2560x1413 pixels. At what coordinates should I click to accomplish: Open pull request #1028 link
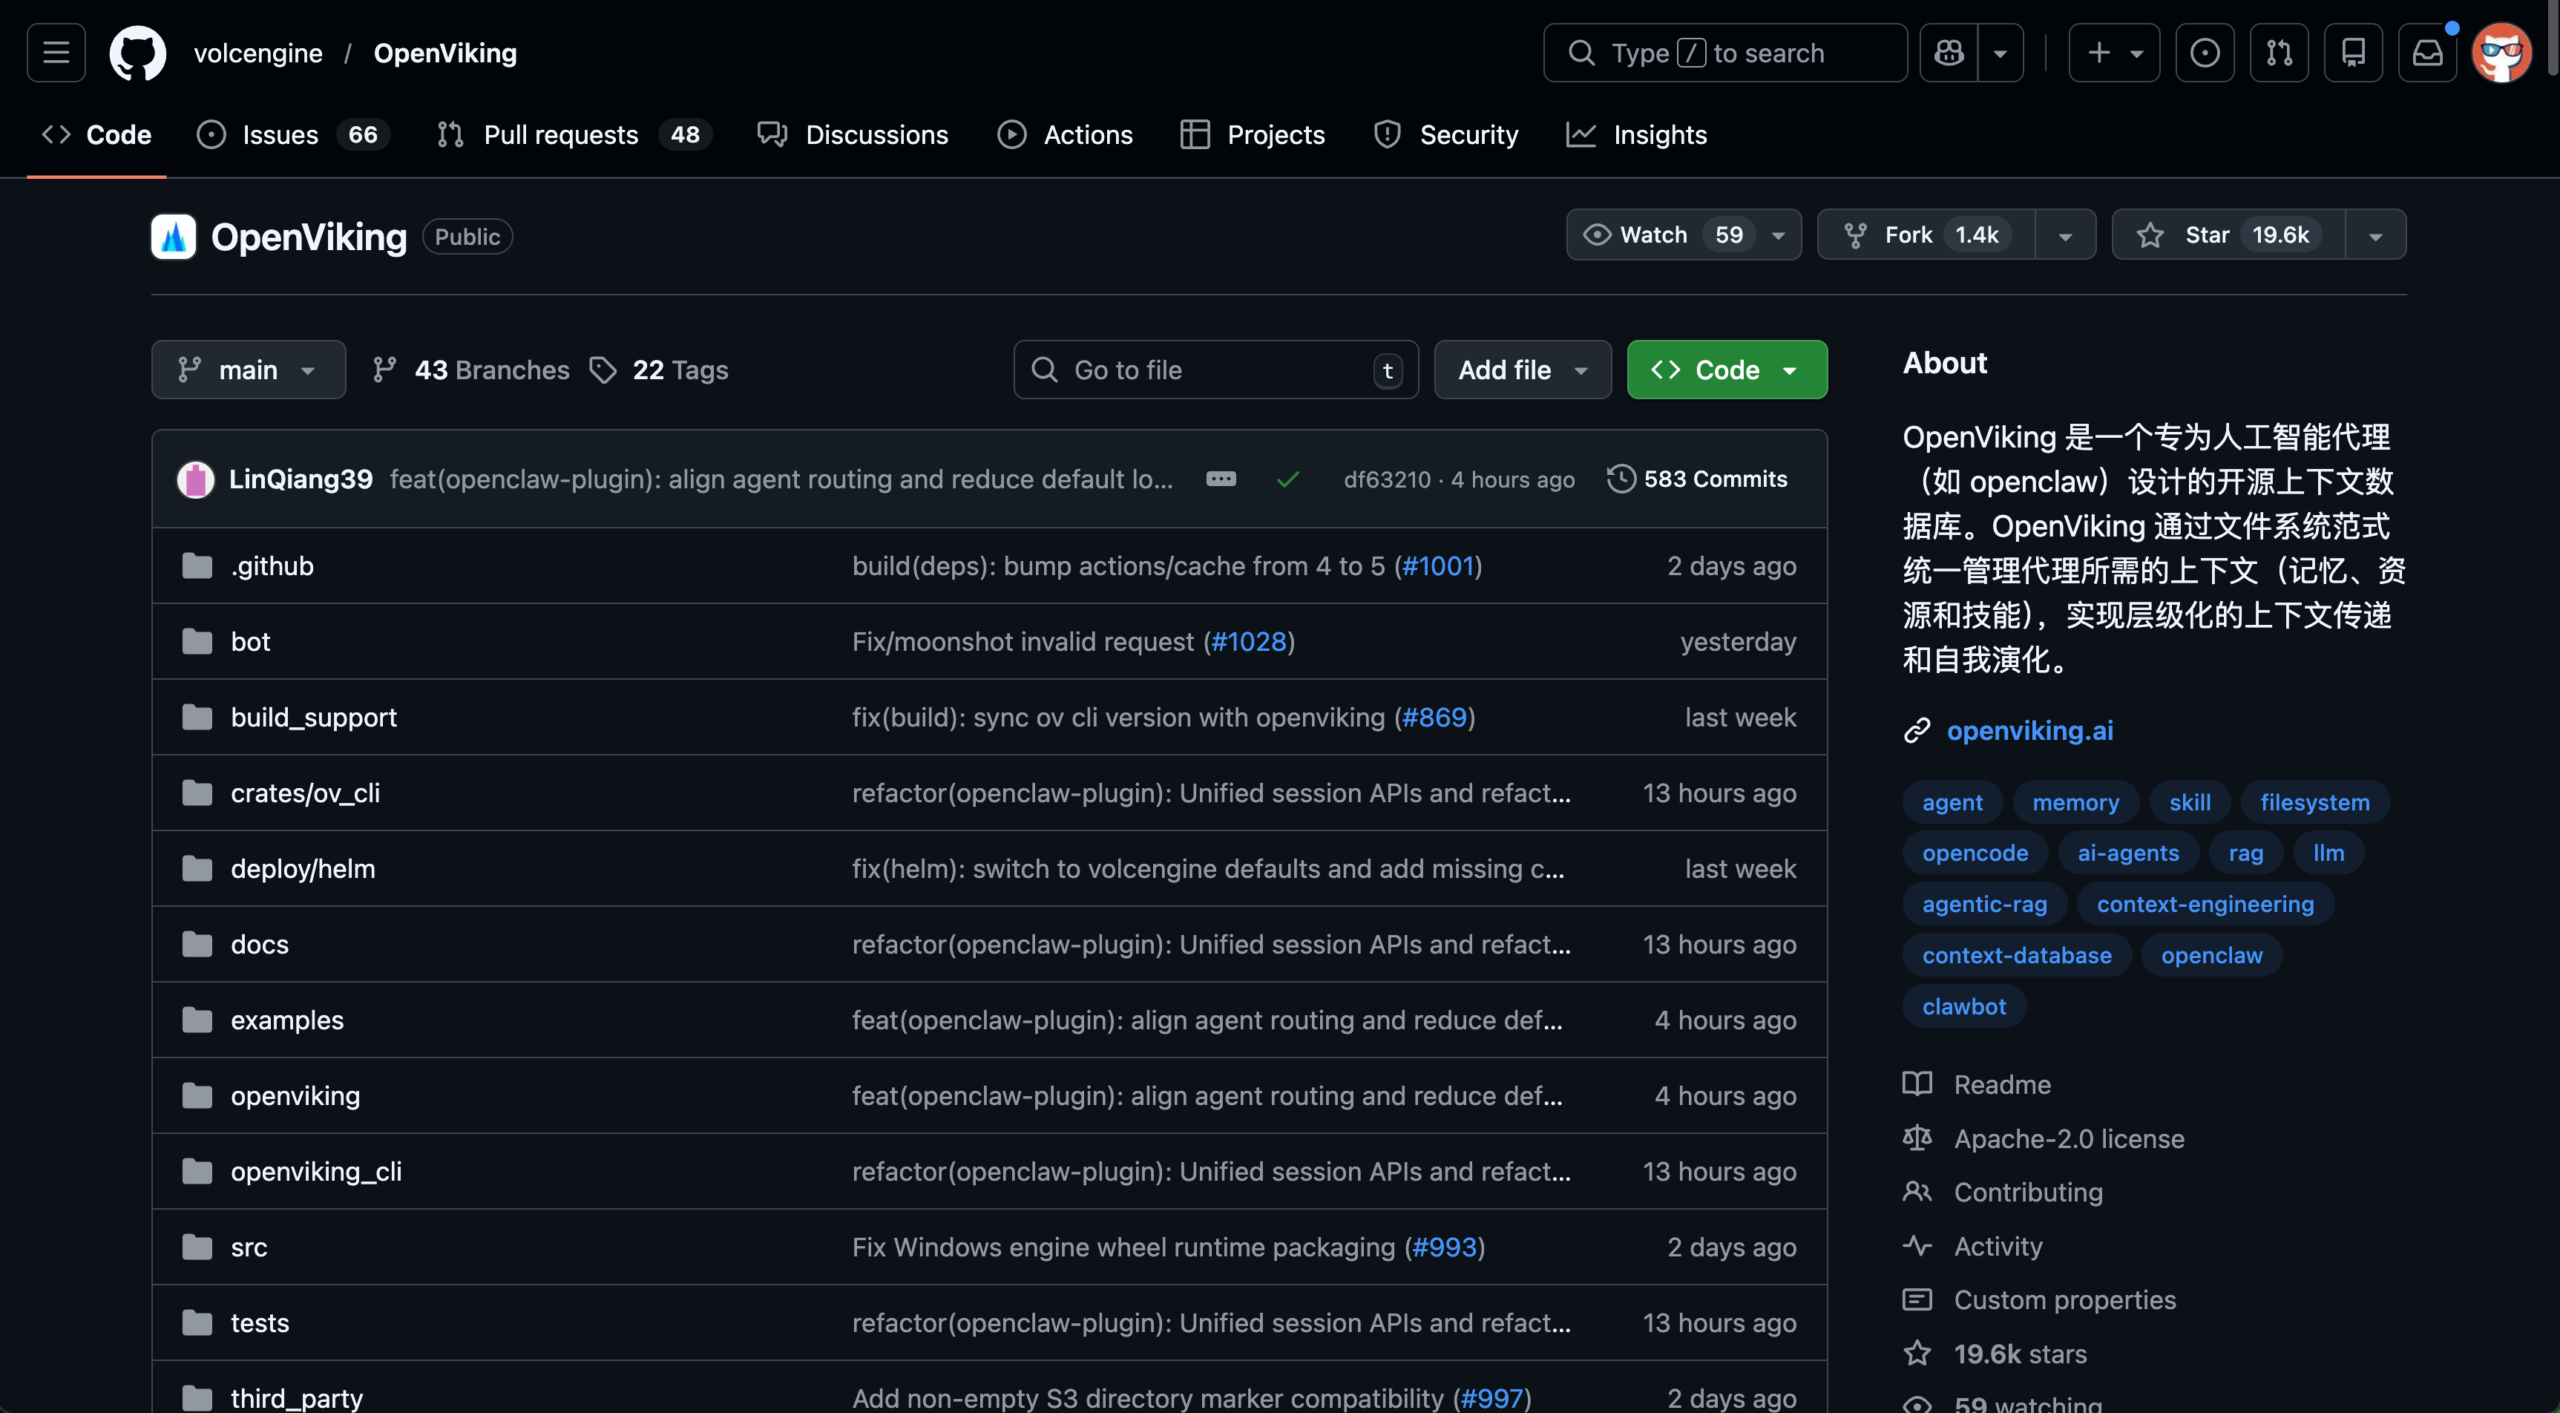[x=1249, y=641]
